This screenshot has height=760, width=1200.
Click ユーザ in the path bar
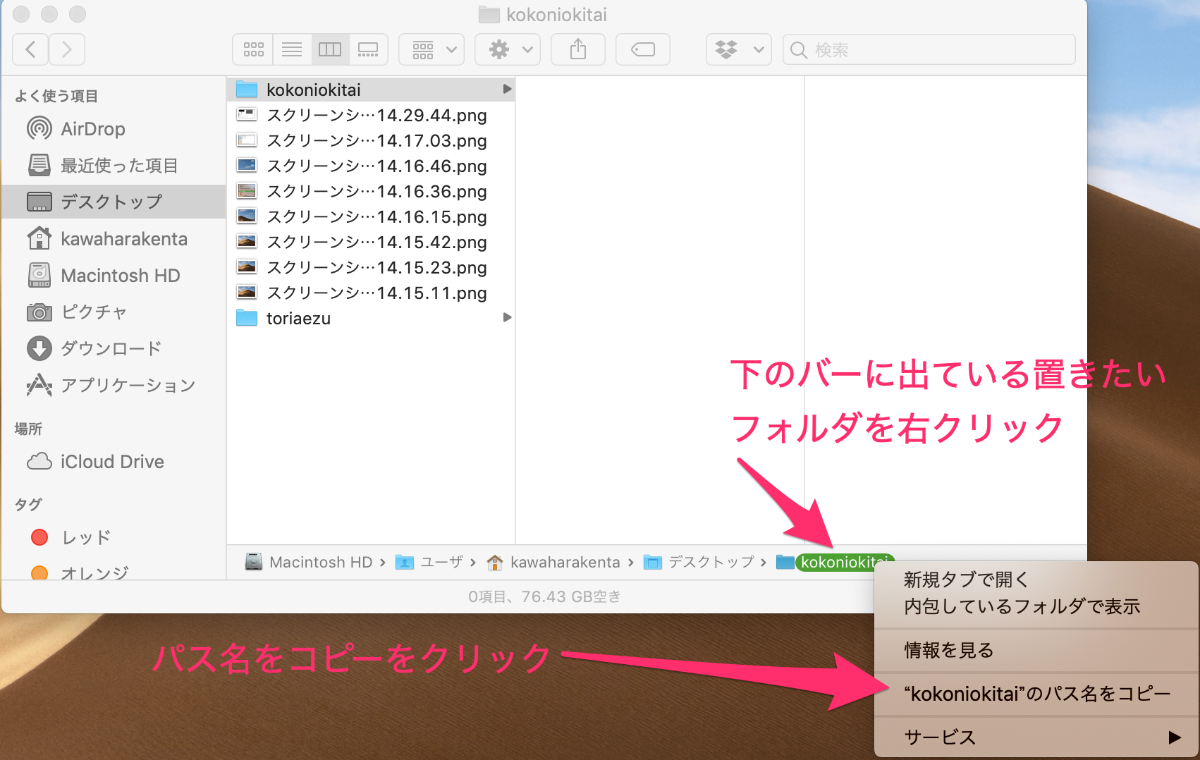429,562
